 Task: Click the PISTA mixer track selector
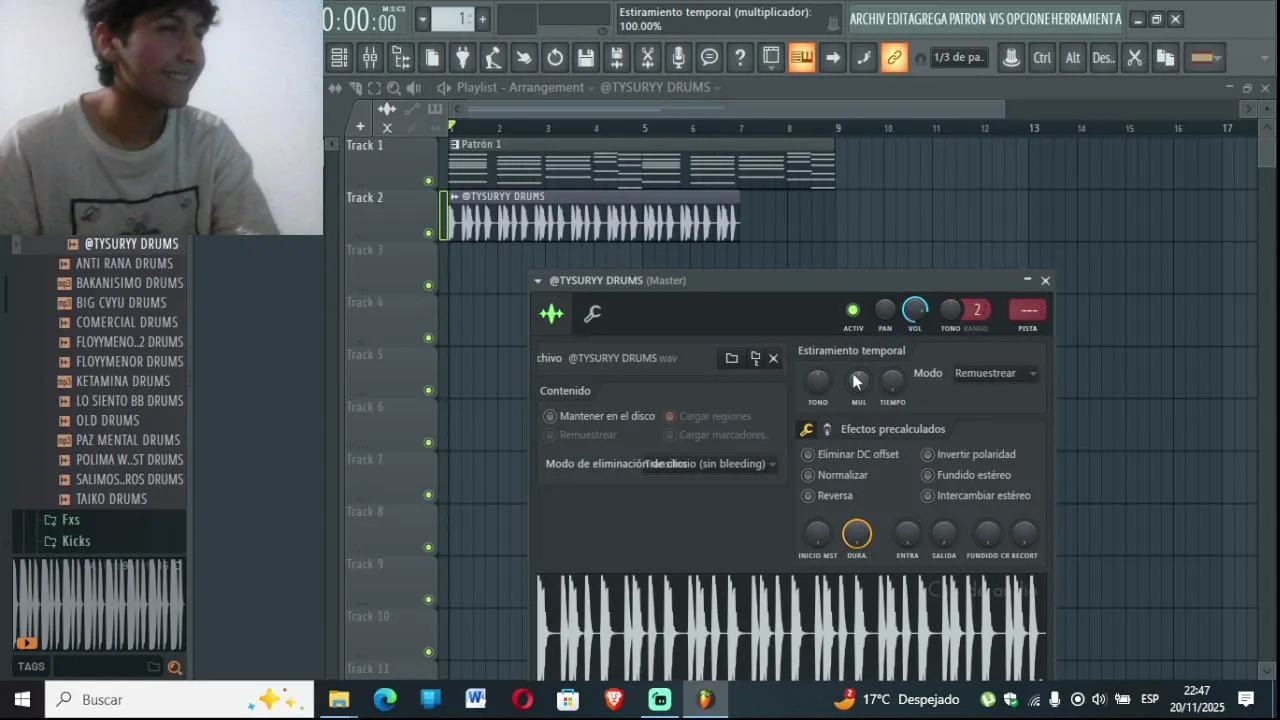(1028, 311)
